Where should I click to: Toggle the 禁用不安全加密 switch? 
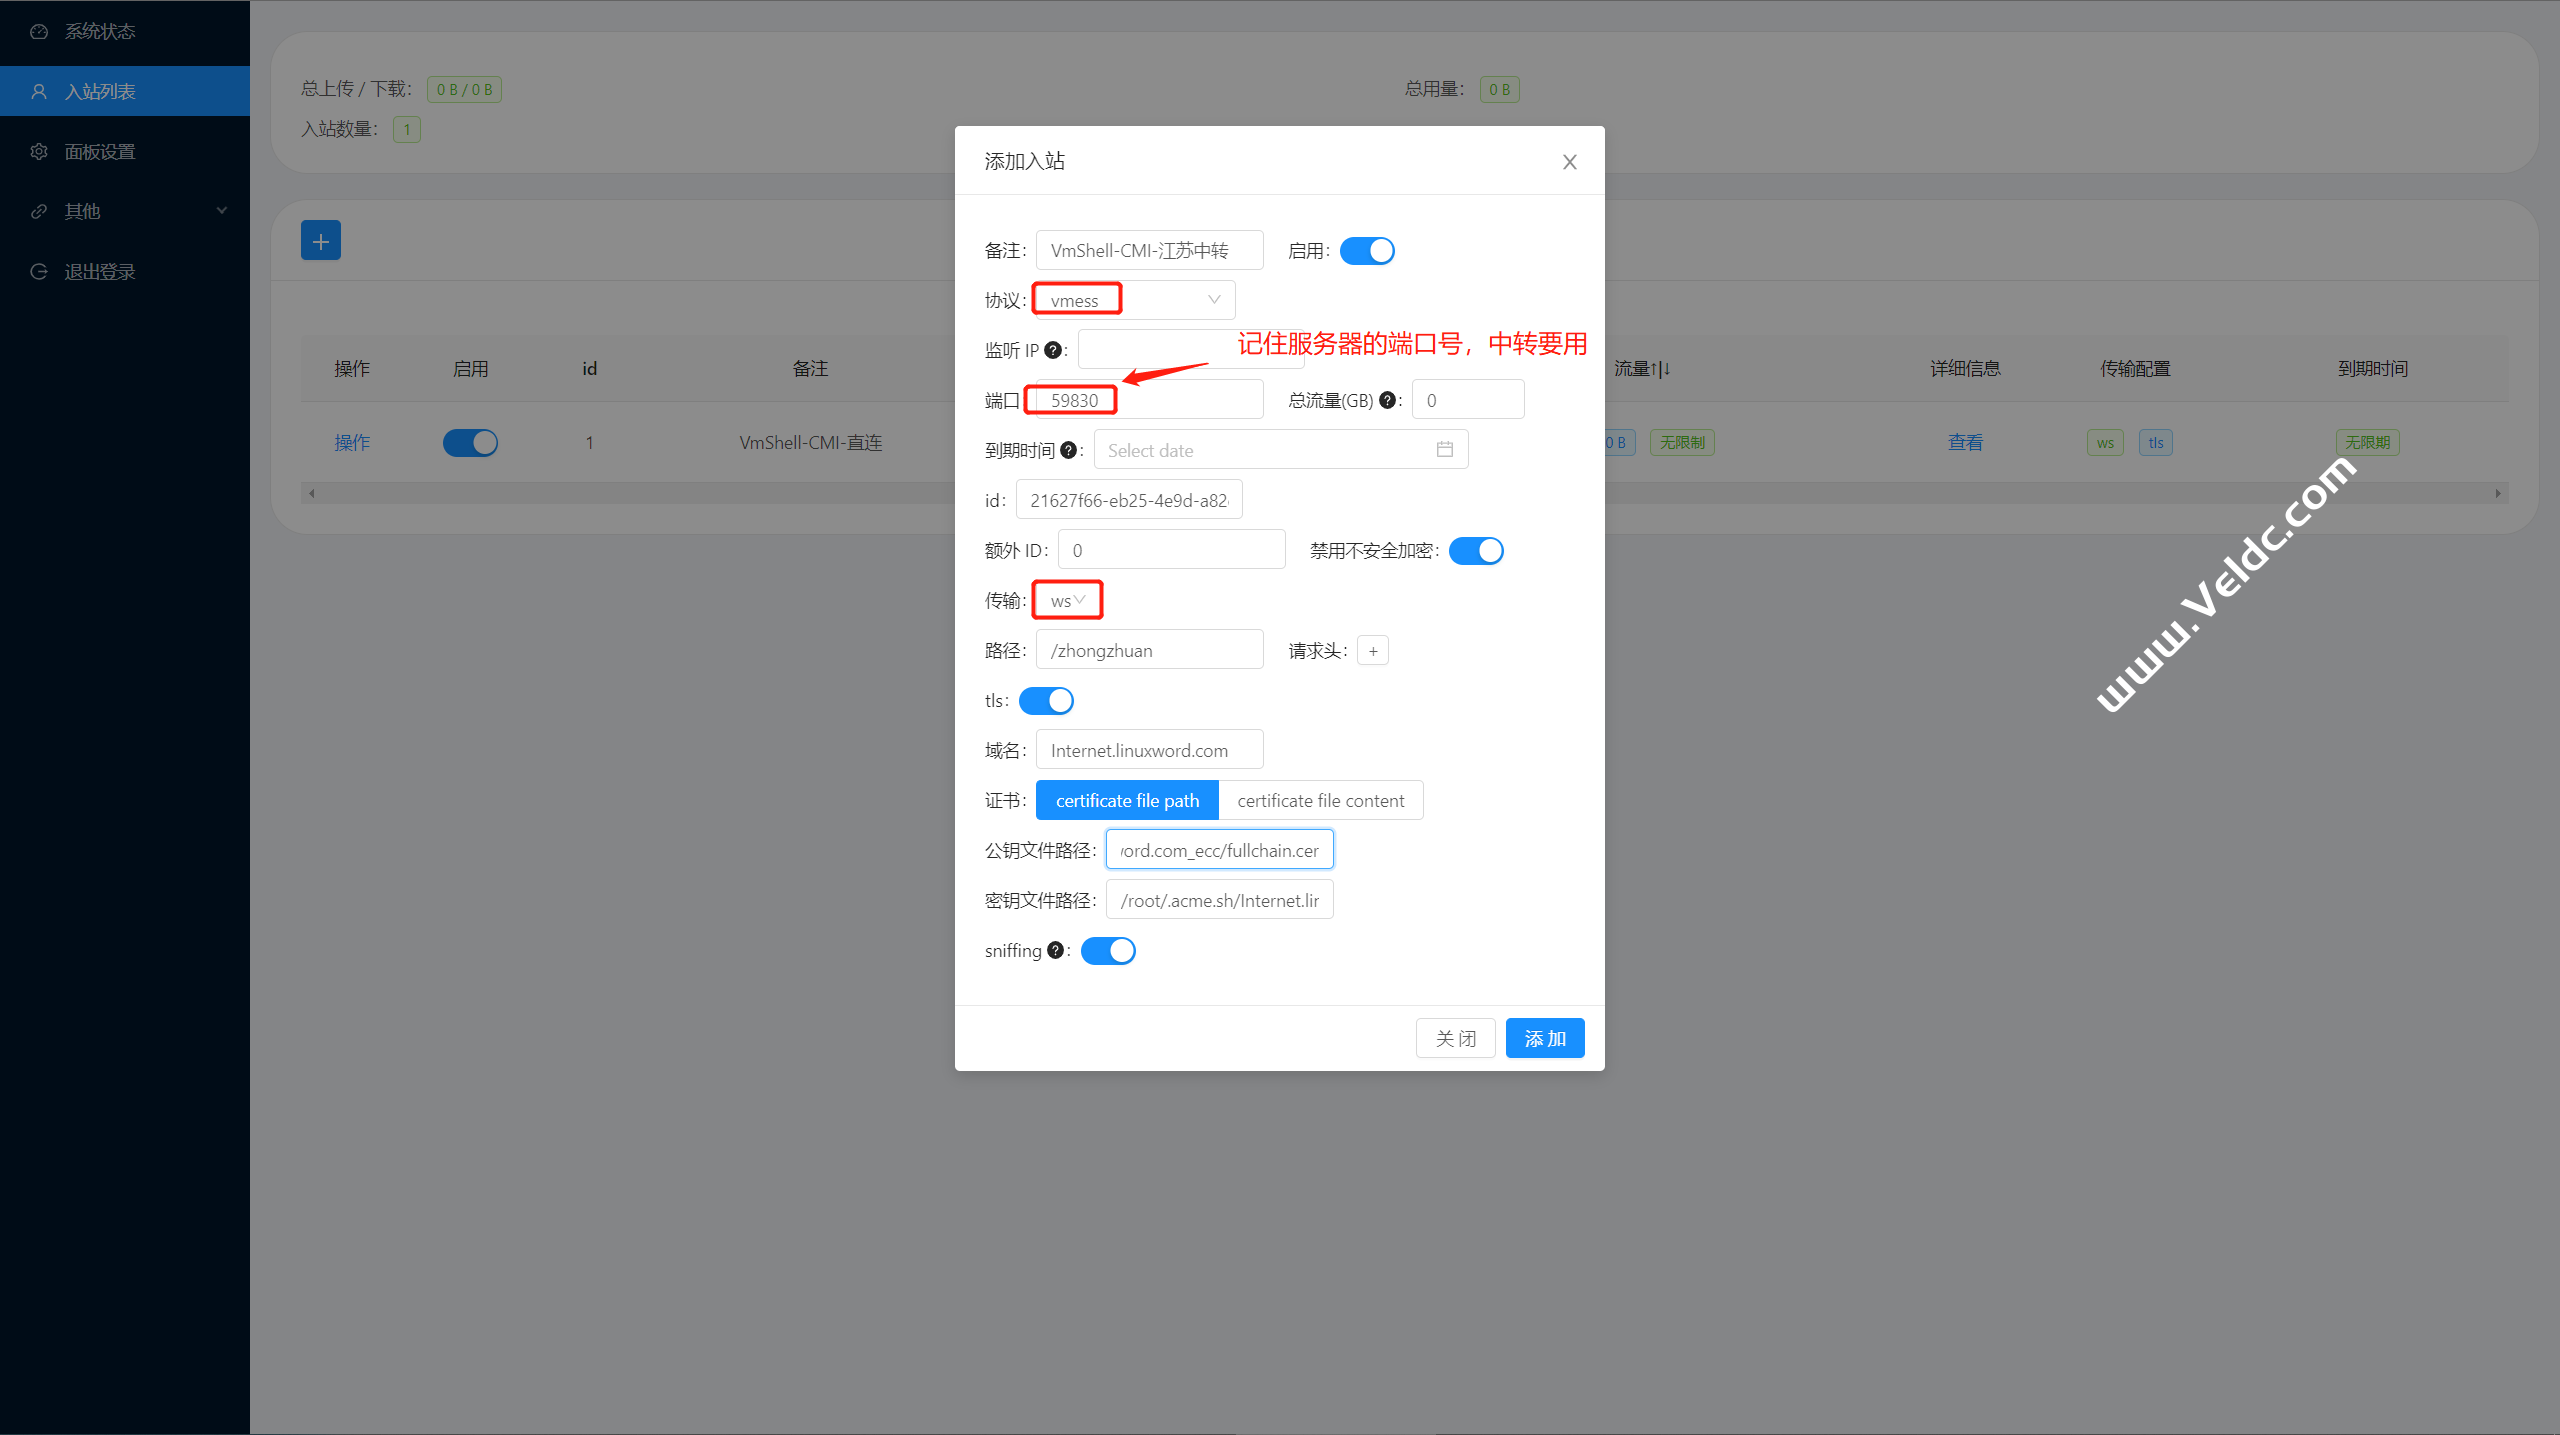click(1475, 551)
